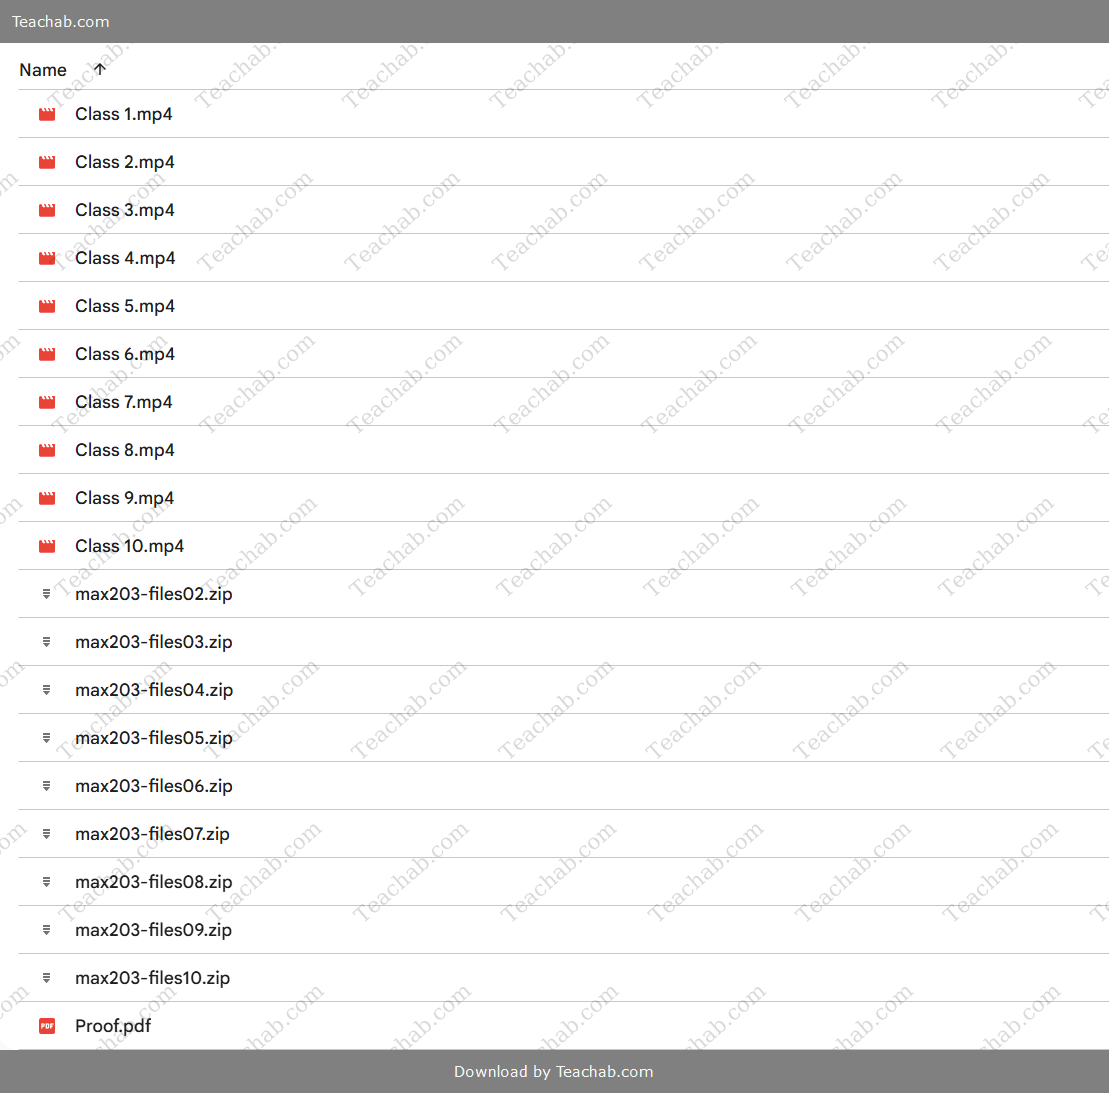1109x1093 pixels.
Task: Open the Class 9.mp4 video file
Action: (x=125, y=498)
